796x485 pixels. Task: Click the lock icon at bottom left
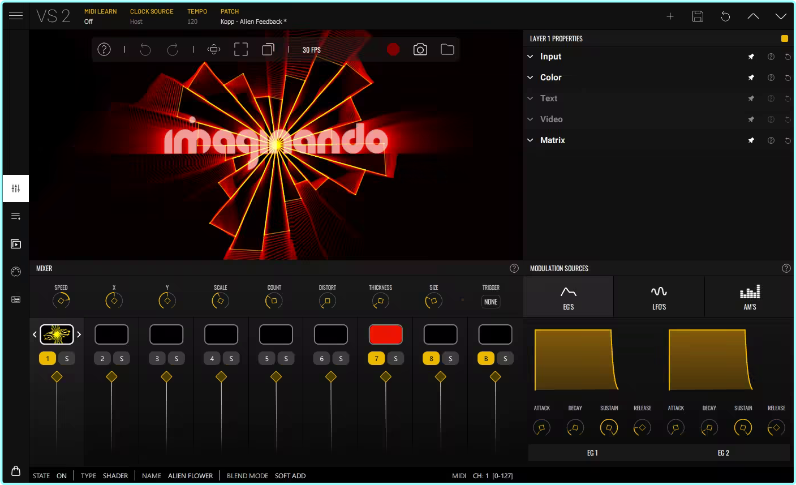tap(16, 471)
